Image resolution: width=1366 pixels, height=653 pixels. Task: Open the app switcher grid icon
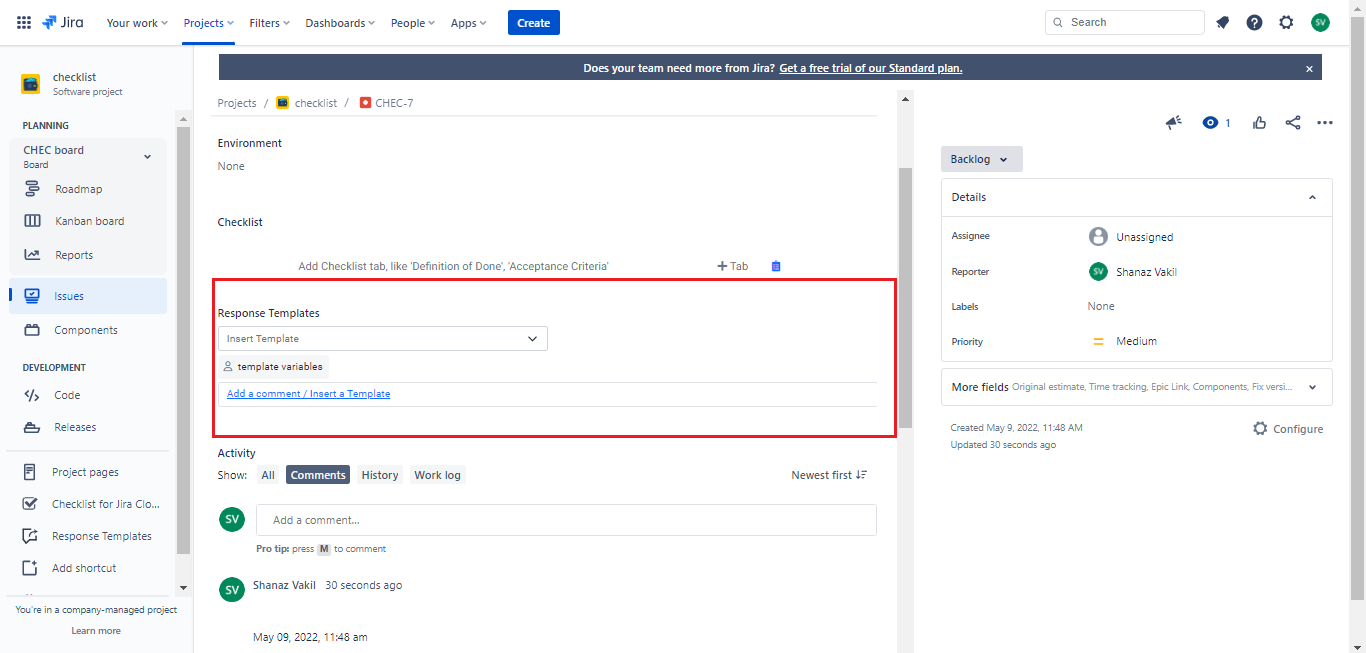24,22
